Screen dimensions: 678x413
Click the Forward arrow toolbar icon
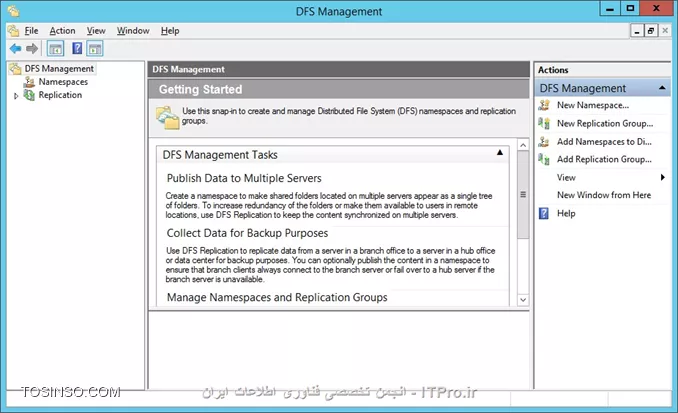click(32, 48)
